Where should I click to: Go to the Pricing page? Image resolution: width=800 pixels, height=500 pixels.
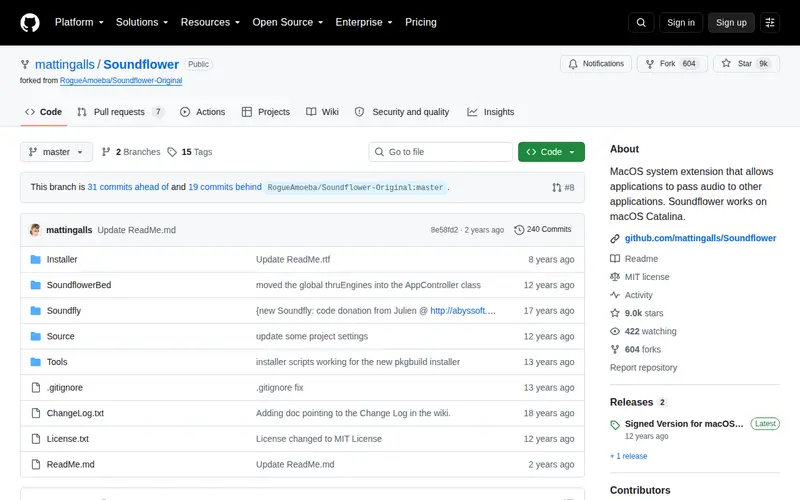click(x=420, y=22)
